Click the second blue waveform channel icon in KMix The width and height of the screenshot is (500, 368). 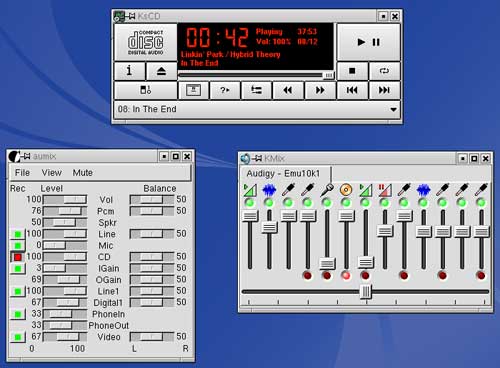423,190
